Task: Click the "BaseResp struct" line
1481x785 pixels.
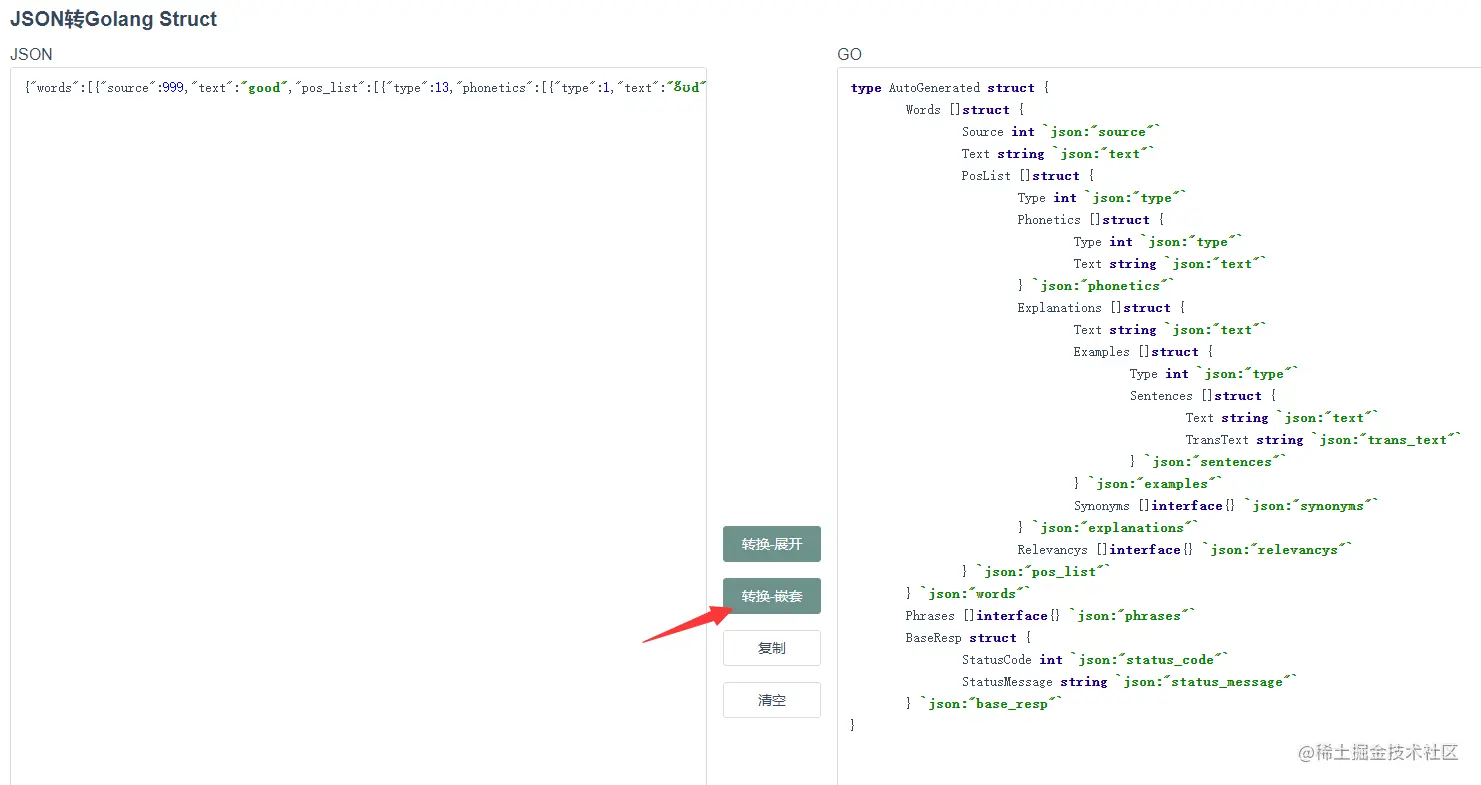Action: point(967,638)
